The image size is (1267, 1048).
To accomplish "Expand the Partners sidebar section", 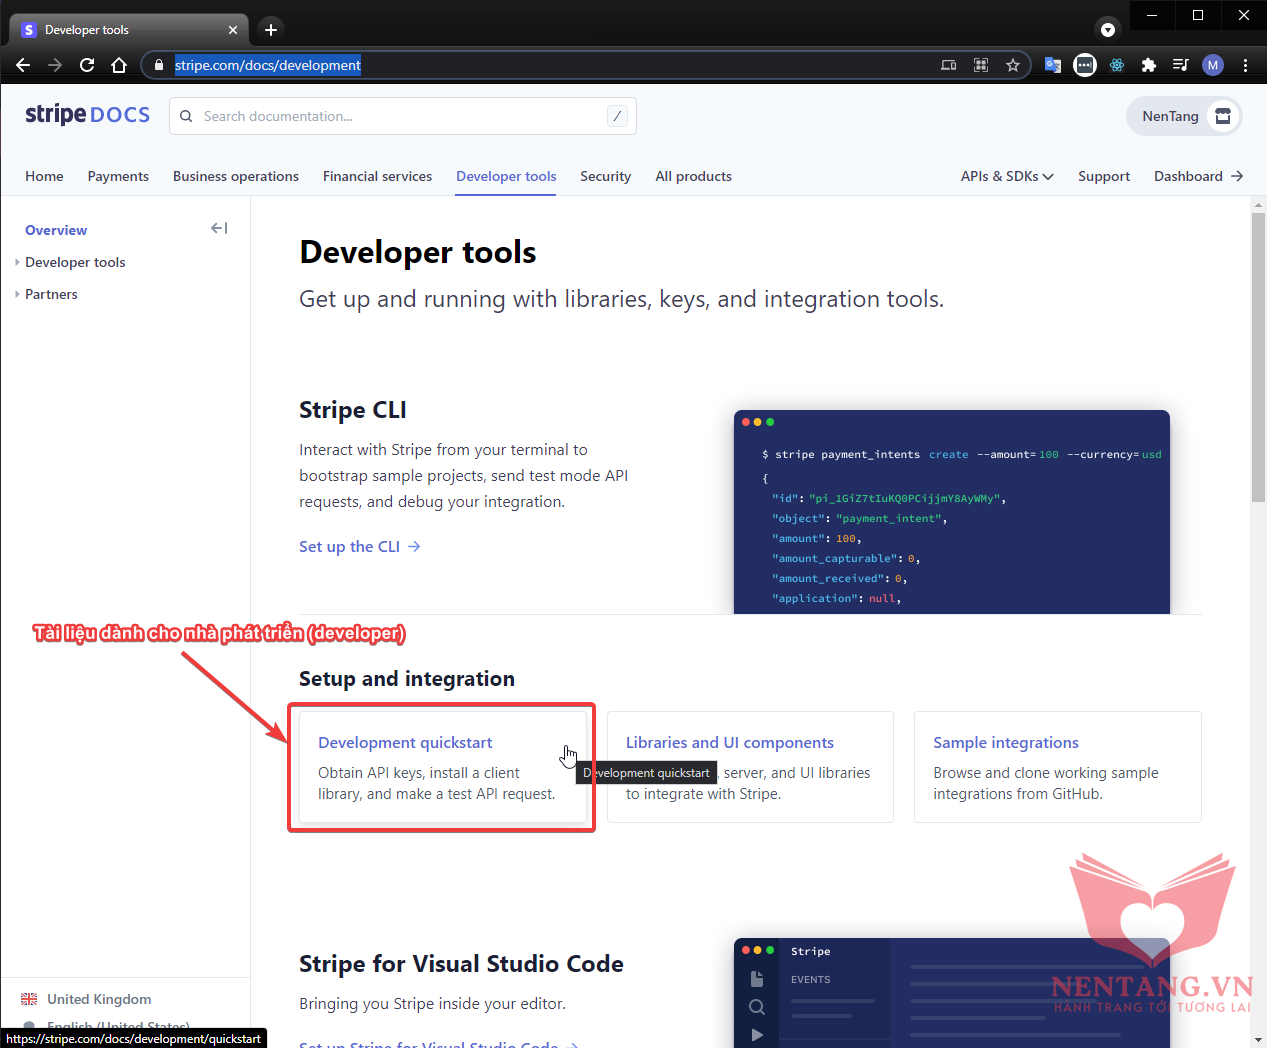I will [x=51, y=294].
